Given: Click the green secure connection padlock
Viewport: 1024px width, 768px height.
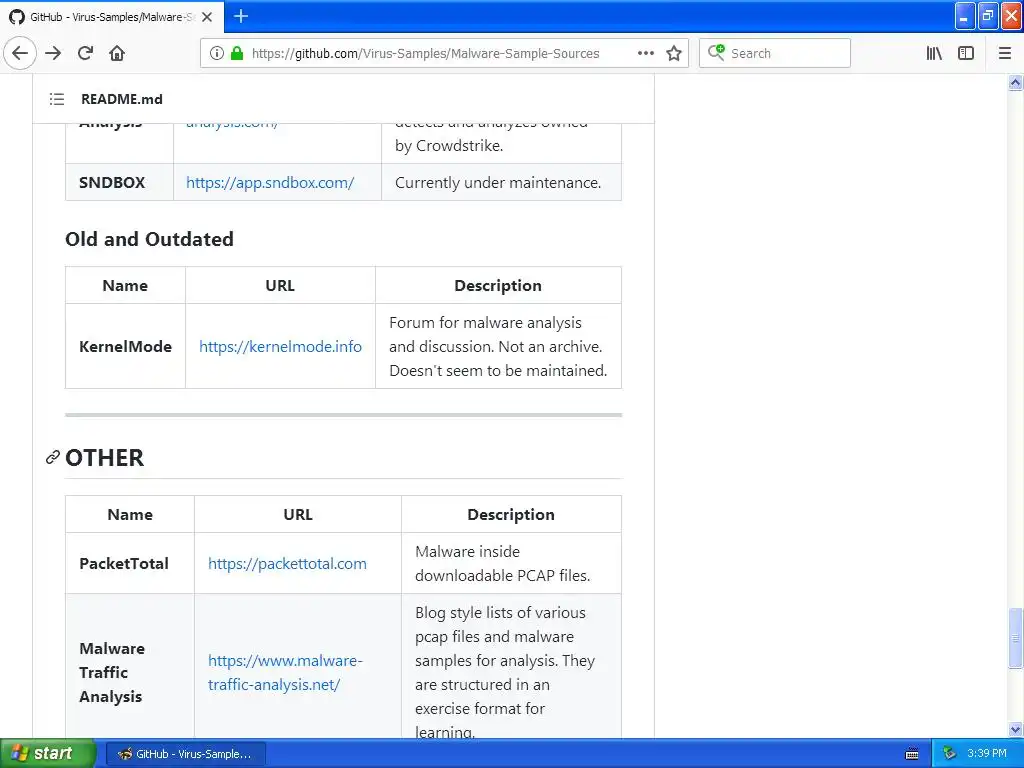Looking at the screenshot, I should coord(237,53).
